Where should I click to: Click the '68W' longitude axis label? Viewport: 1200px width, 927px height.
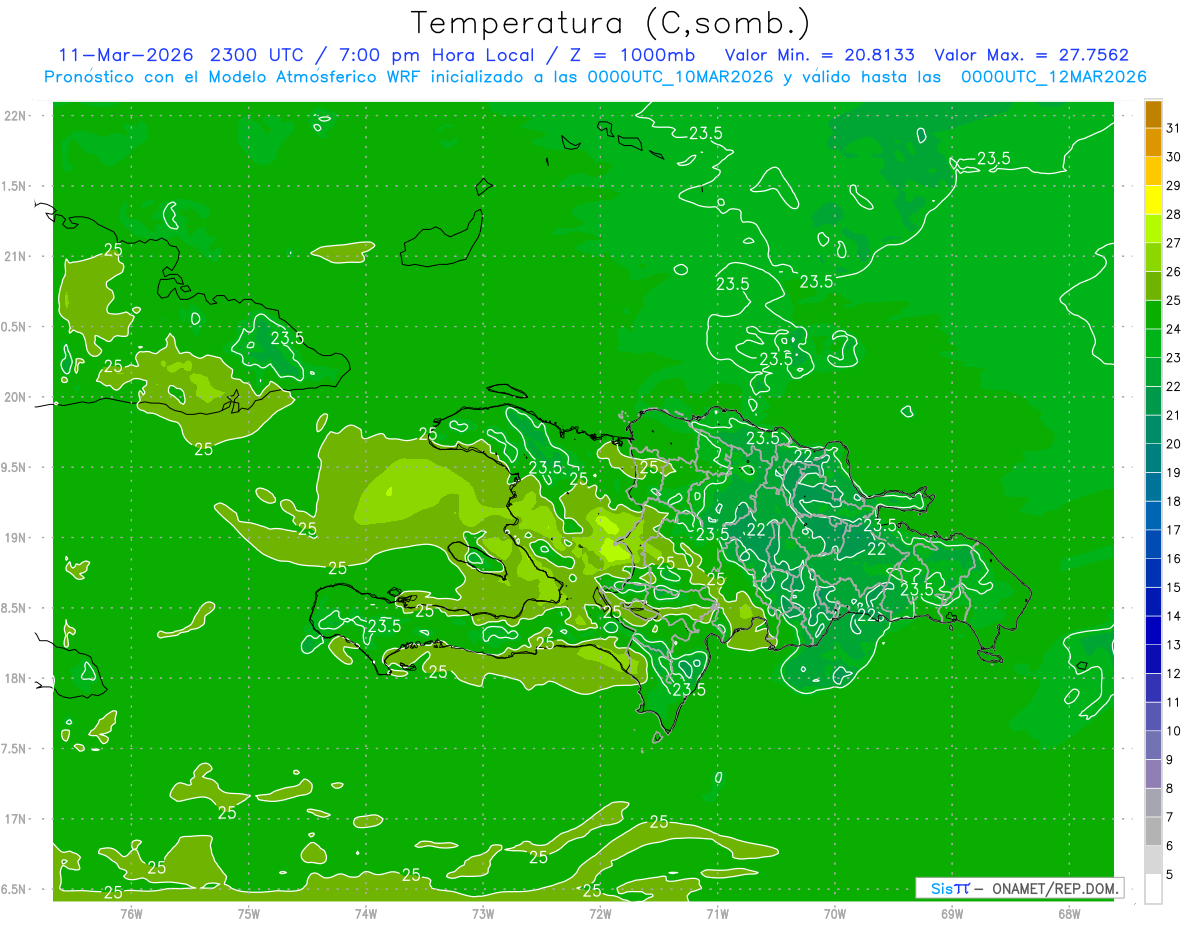[1068, 913]
